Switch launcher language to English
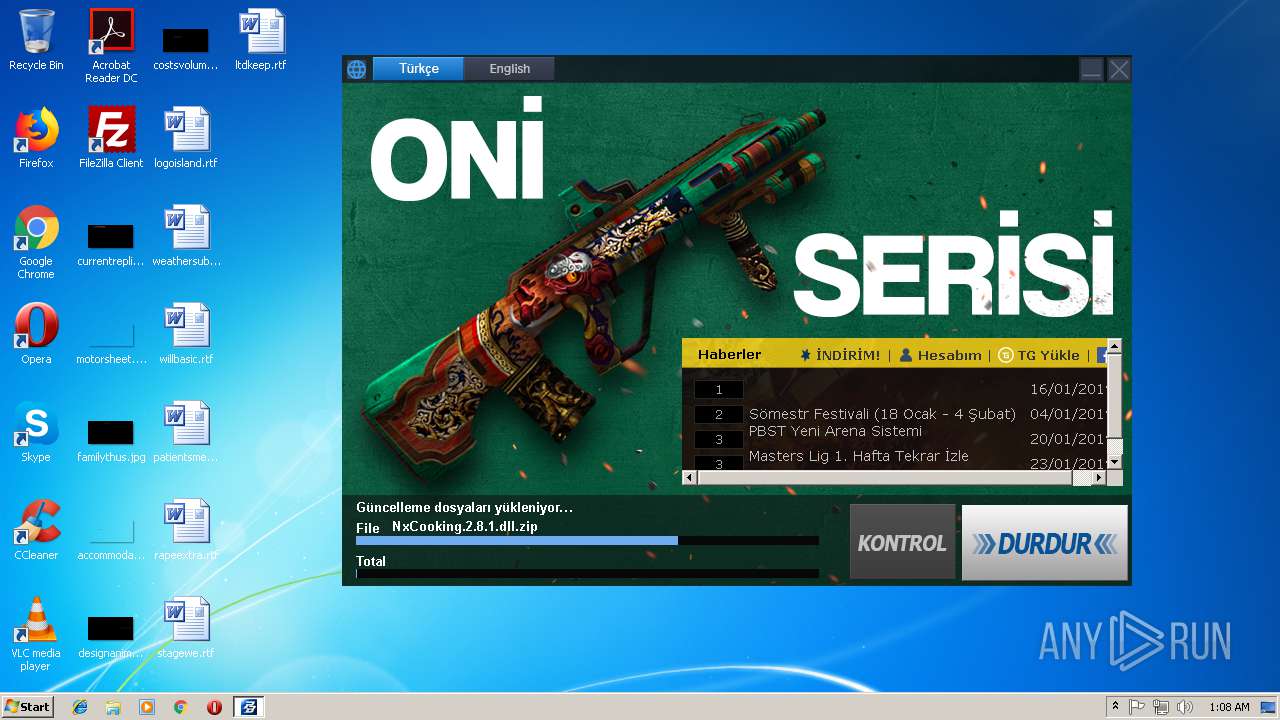Screen dimensions: 1280x720 pos(510,69)
